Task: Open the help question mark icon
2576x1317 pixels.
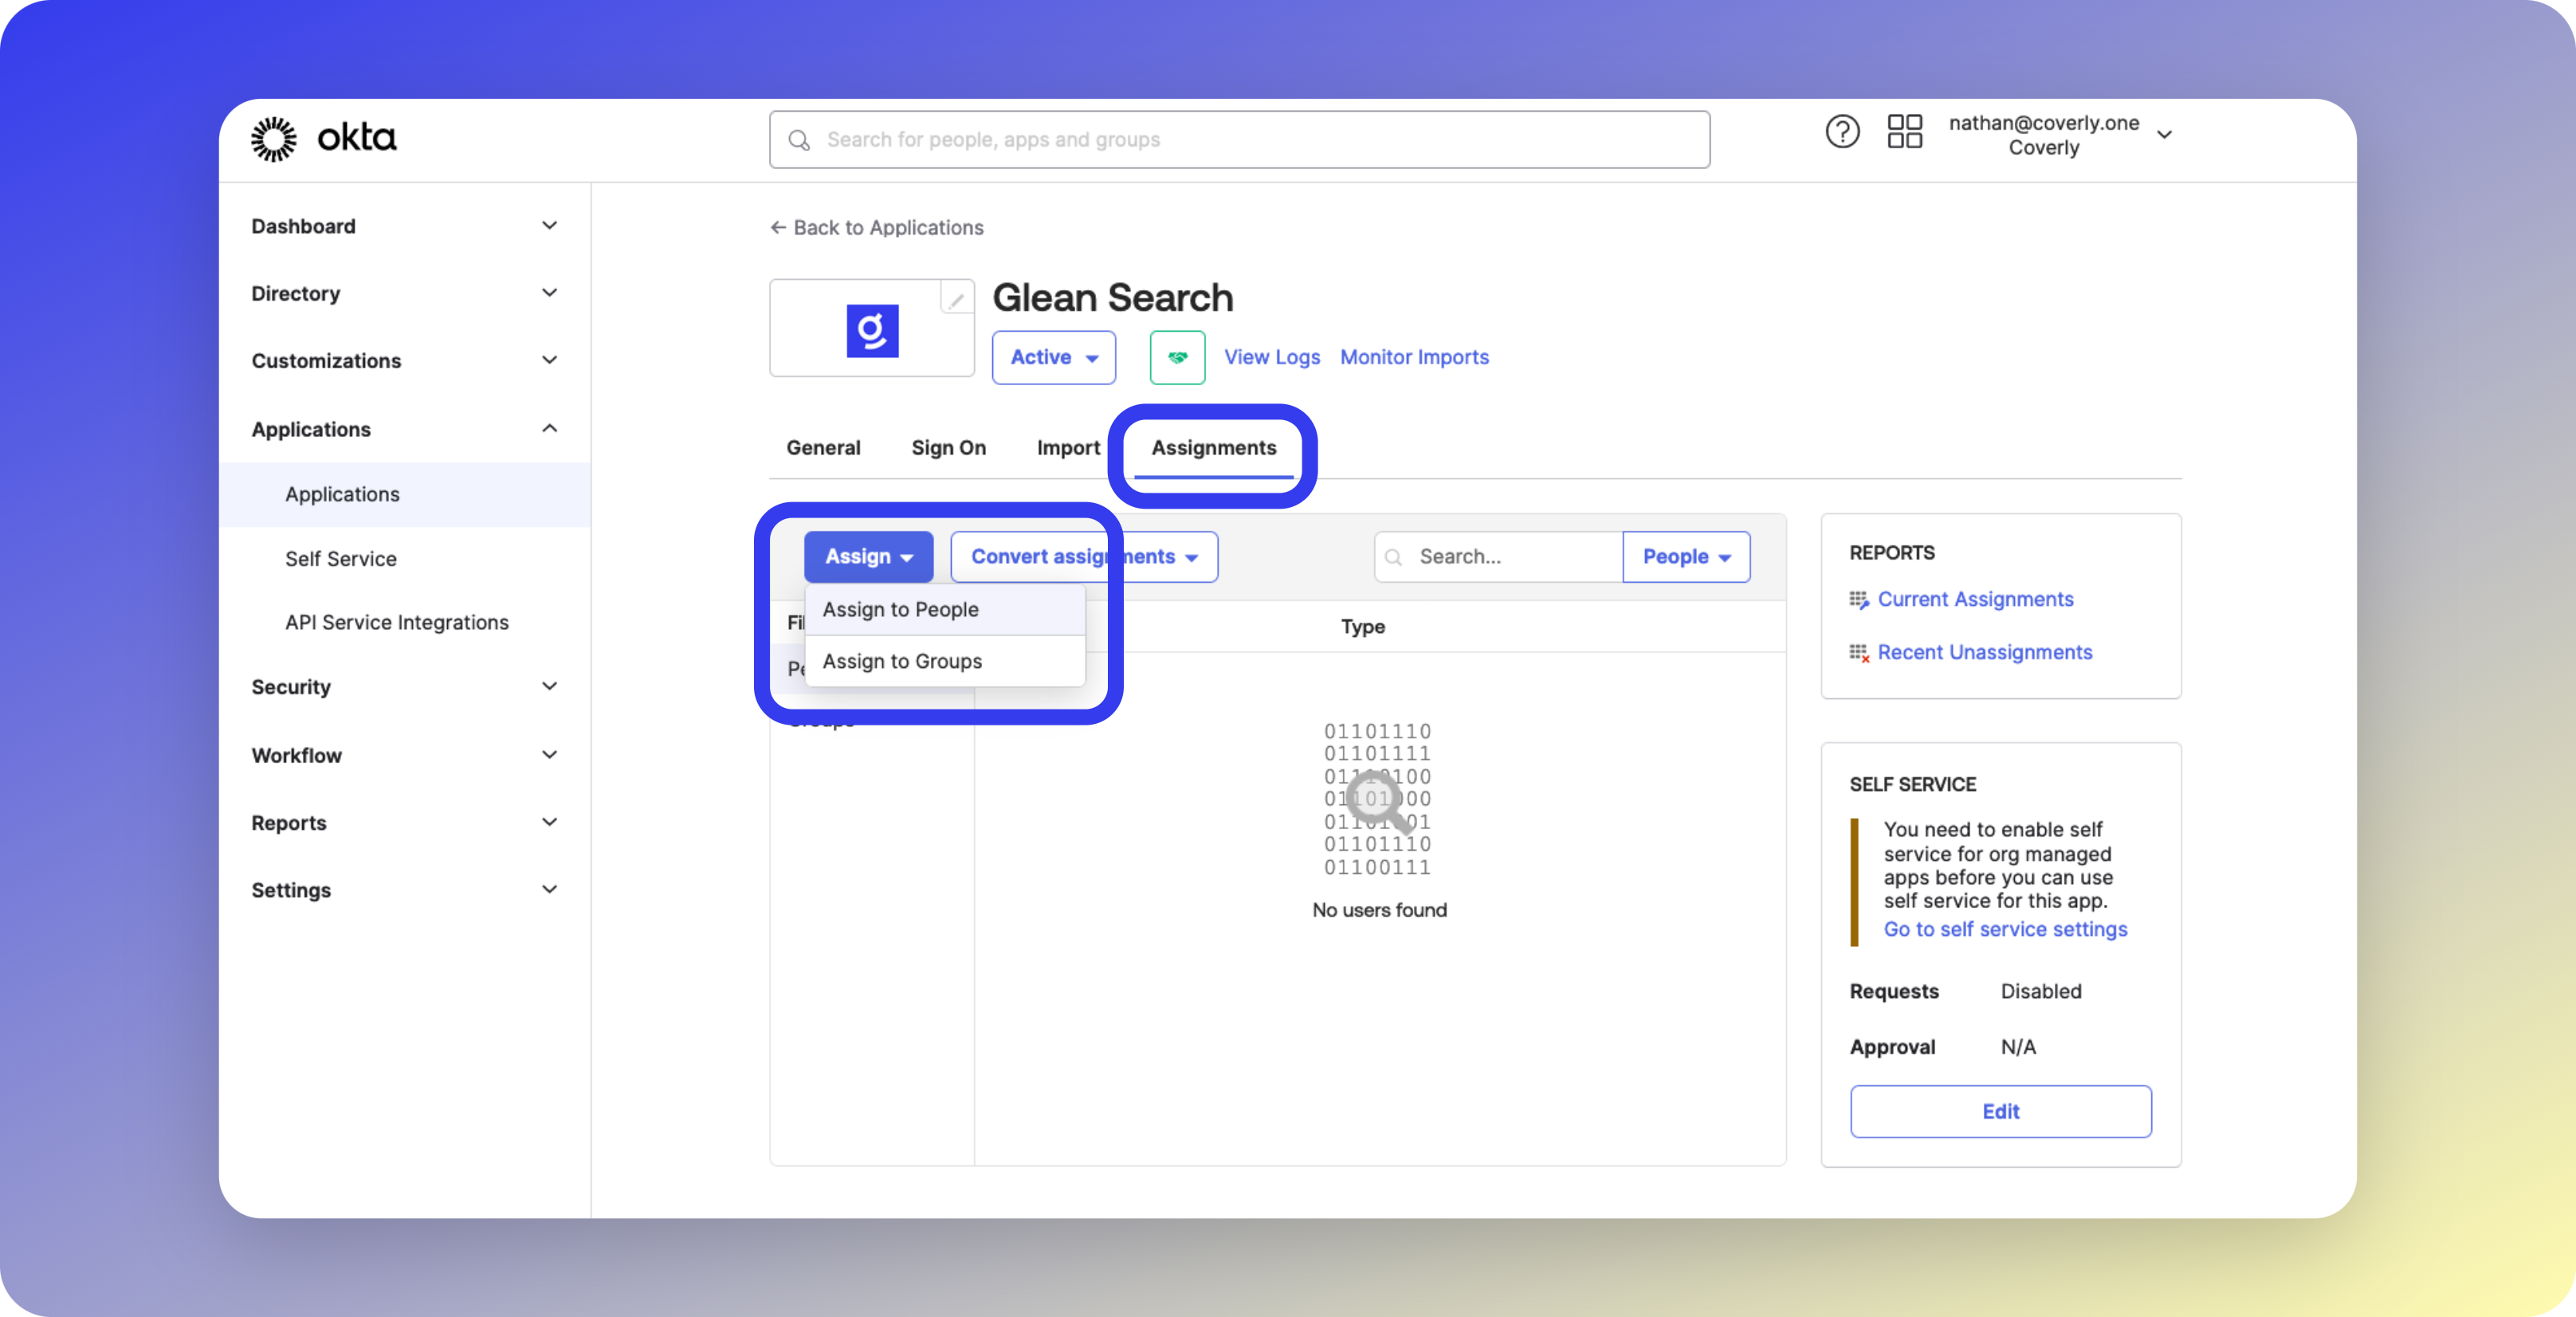Action: [x=1841, y=132]
